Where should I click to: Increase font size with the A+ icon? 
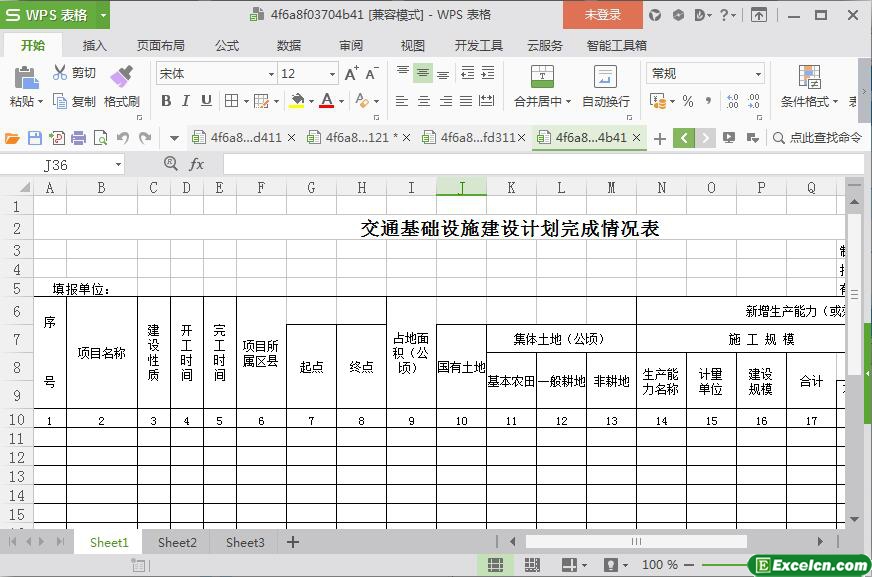pos(351,74)
